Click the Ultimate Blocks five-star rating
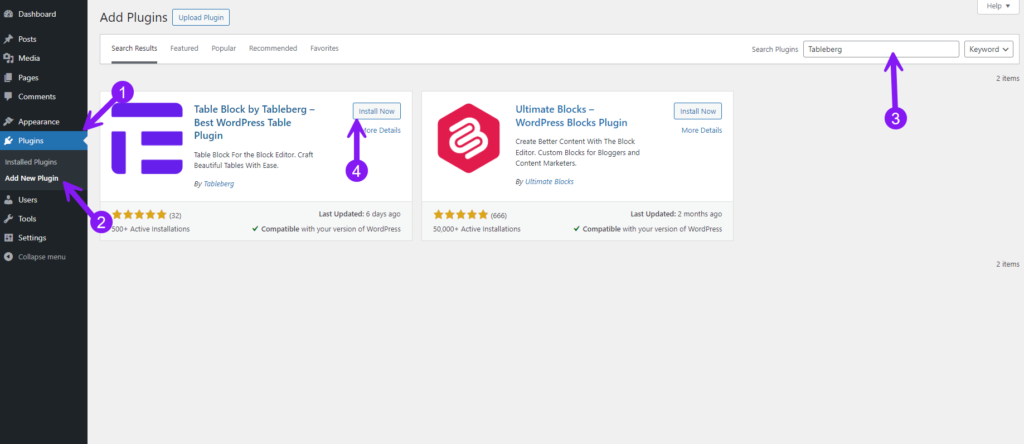This screenshot has height=444, width=1024. click(x=460, y=215)
